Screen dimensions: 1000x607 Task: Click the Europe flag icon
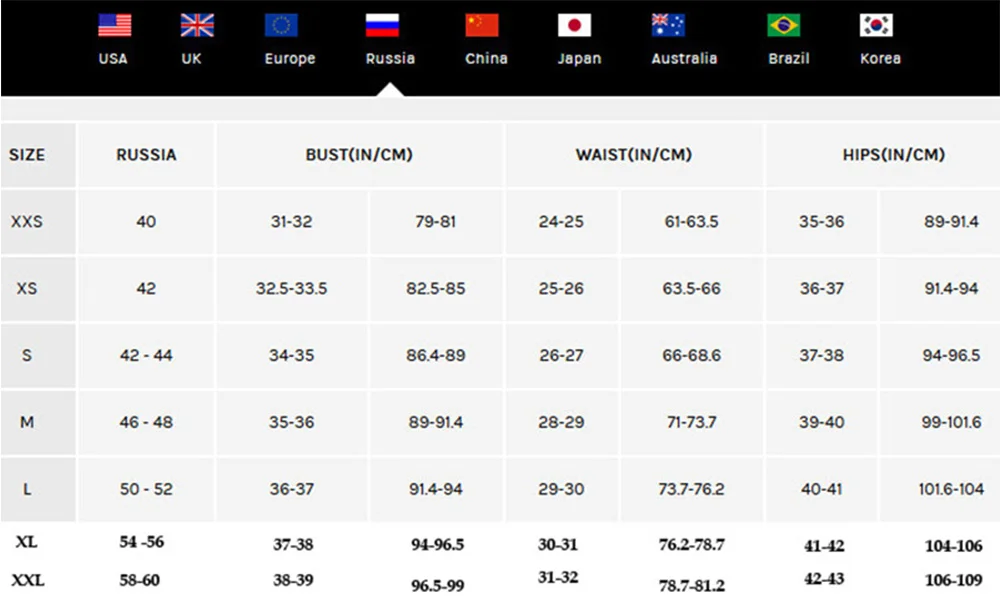click(281, 26)
